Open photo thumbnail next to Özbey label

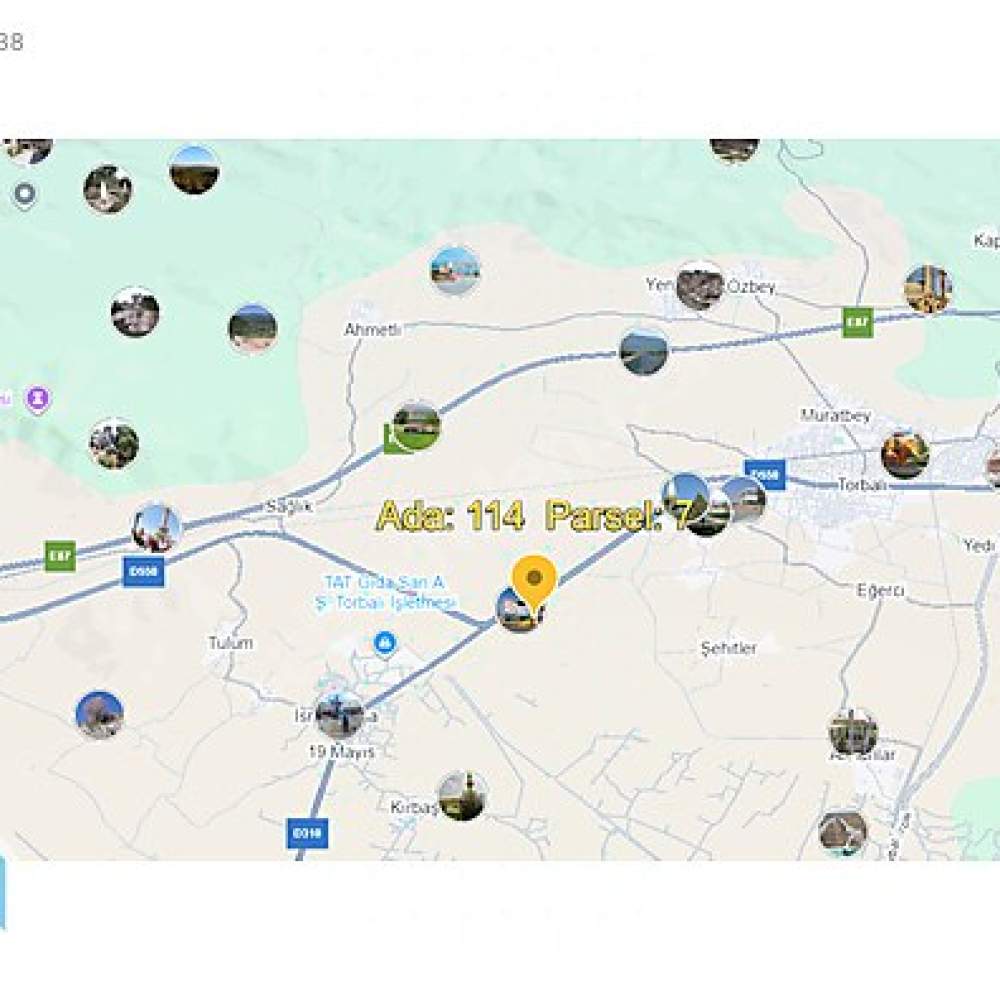click(x=700, y=286)
